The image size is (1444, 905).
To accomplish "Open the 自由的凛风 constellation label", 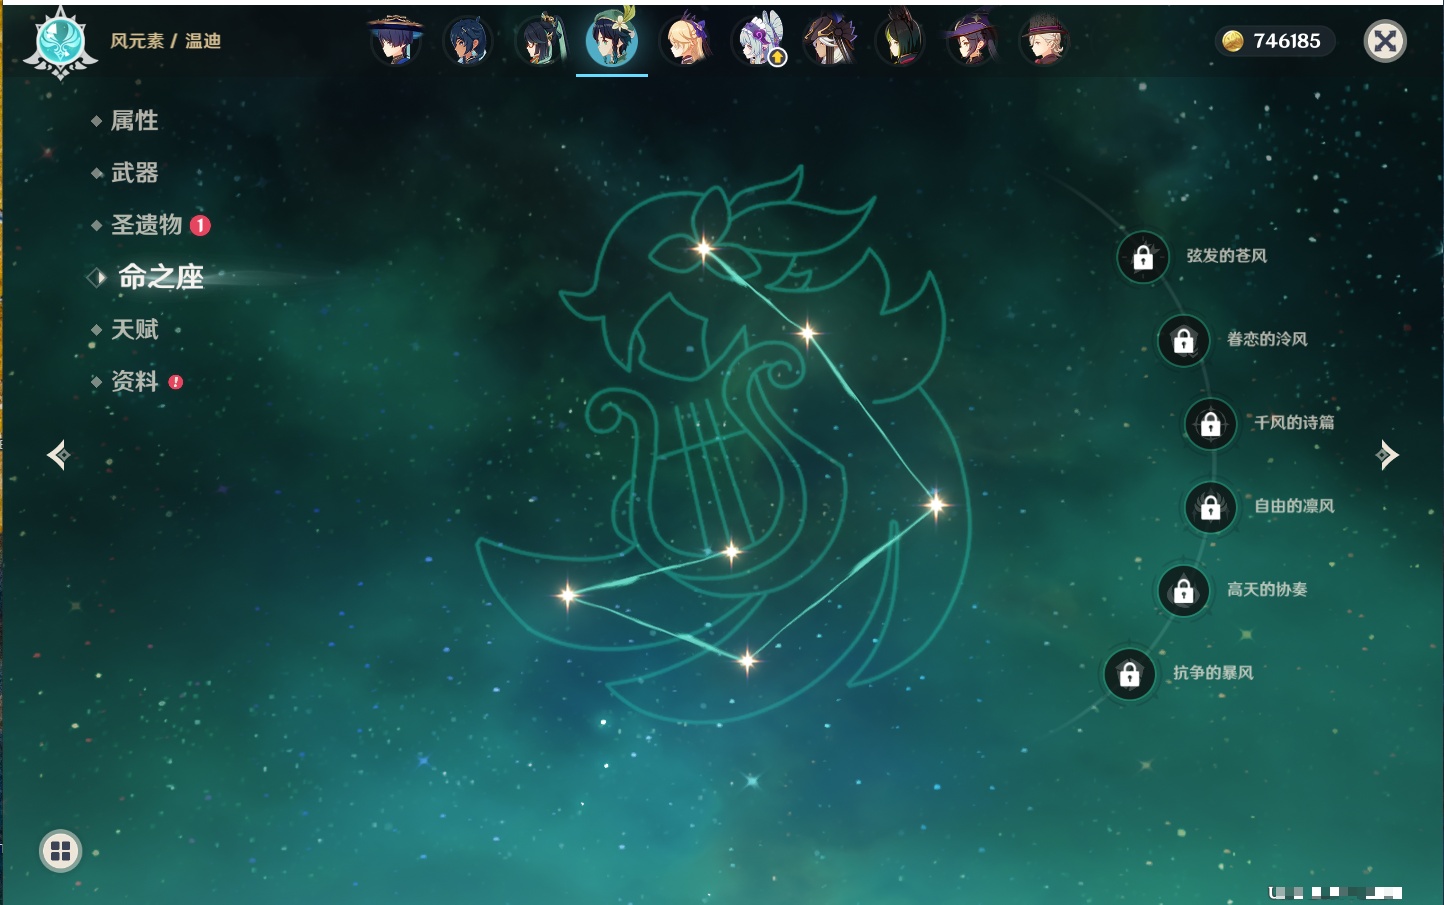I will point(1294,506).
